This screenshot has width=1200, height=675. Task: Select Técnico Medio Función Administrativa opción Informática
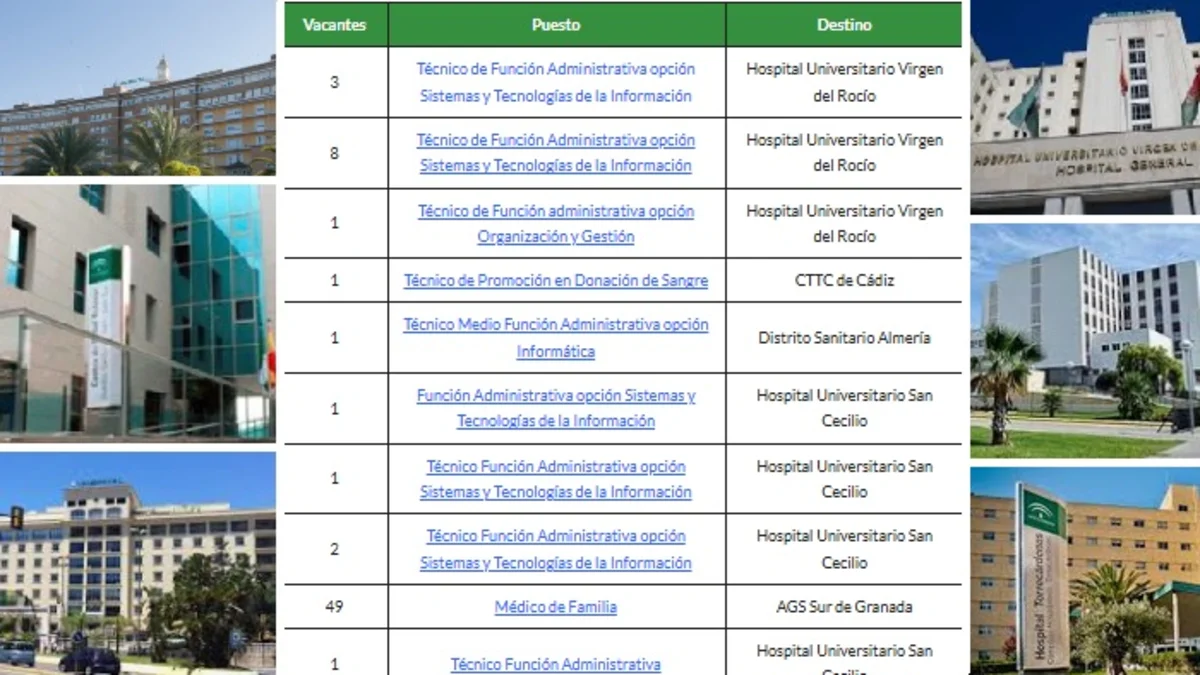pos(555,338)
